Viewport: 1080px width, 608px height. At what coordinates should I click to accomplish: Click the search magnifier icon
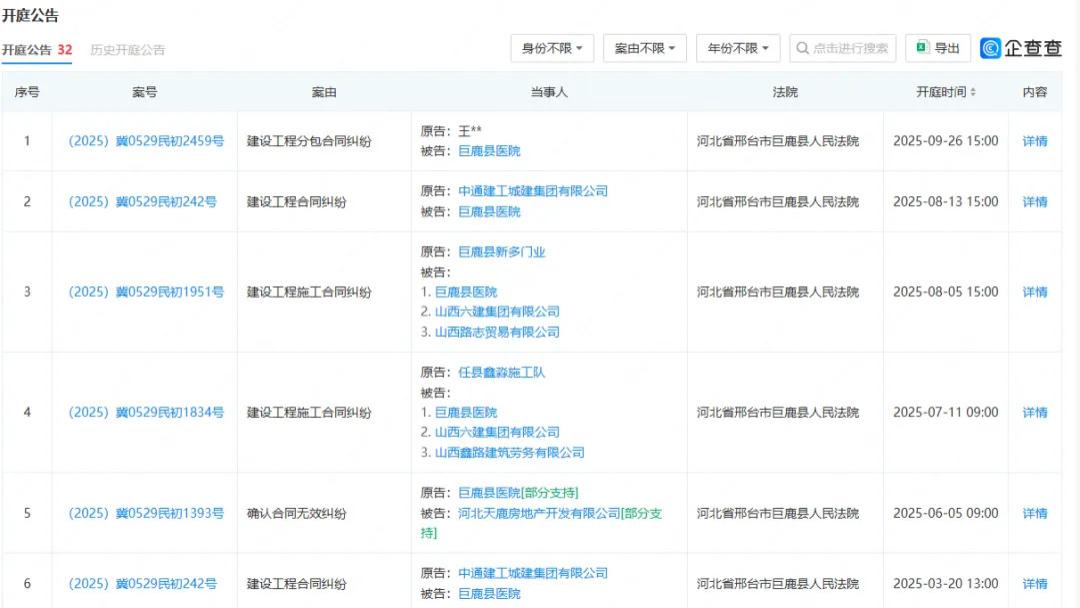[x=801, y=47]
